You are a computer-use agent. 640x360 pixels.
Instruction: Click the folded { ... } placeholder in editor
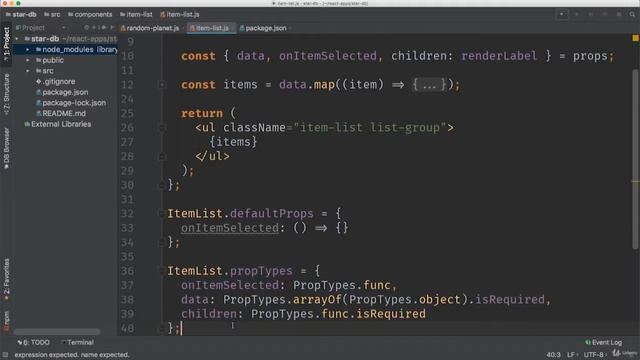[x=429, y=85]
